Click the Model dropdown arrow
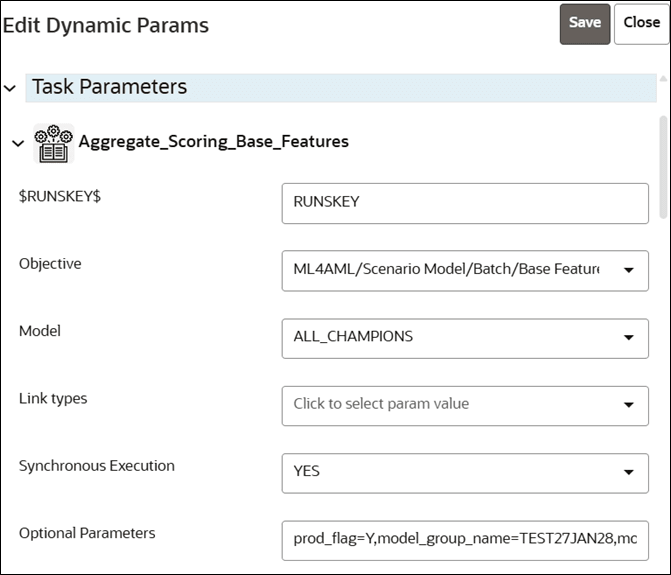 pos(628,337)
